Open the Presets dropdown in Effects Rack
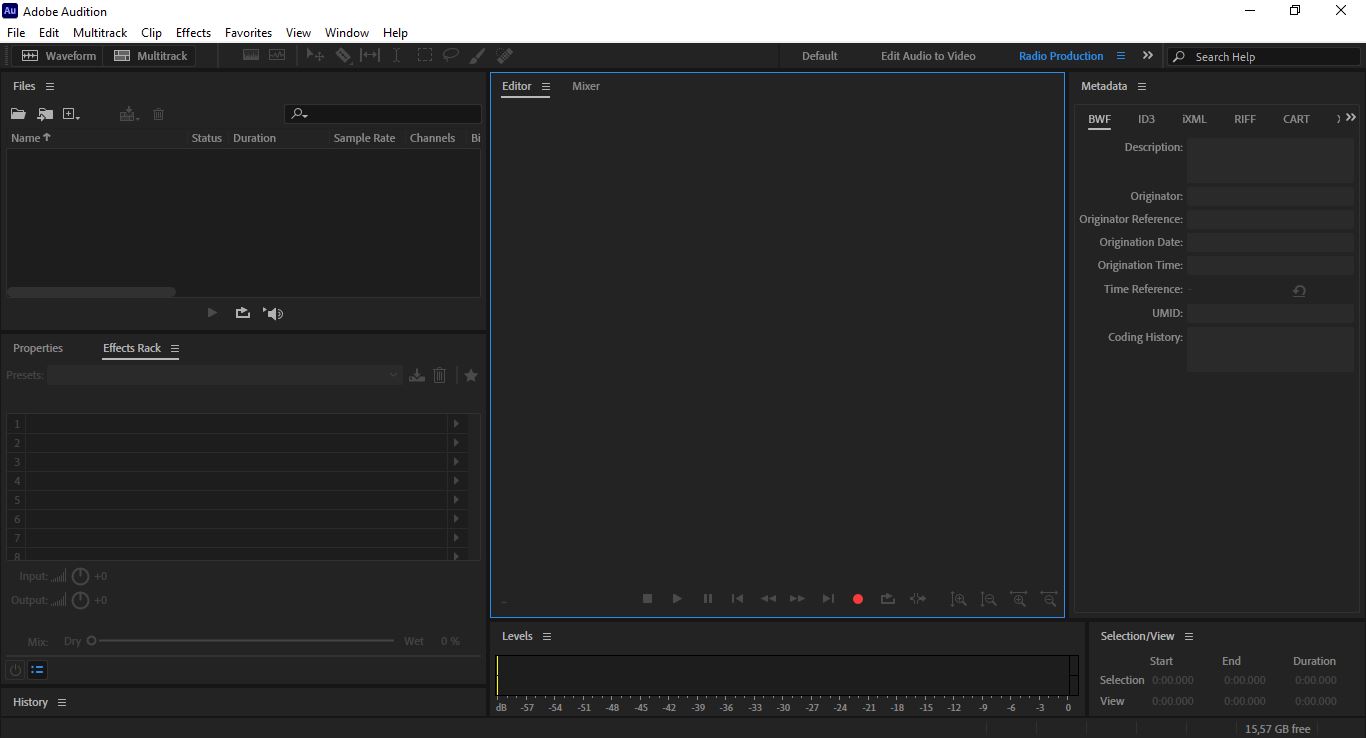Screen dimensions: 1366x738 pyautogui.click(x=224, y=375)
